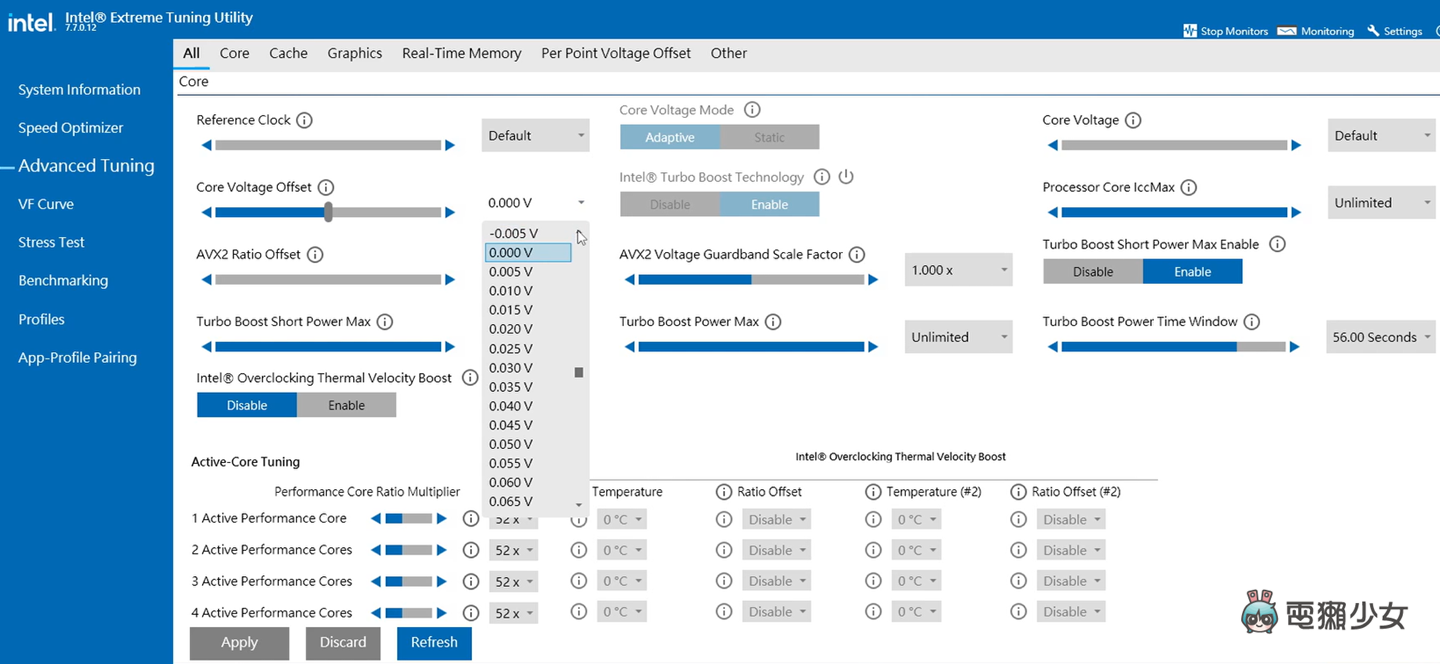Image resolution: width=1440 pixels, height=664 pixels.
Task: Open System Information in the sidebar
Action: point(79,90)
